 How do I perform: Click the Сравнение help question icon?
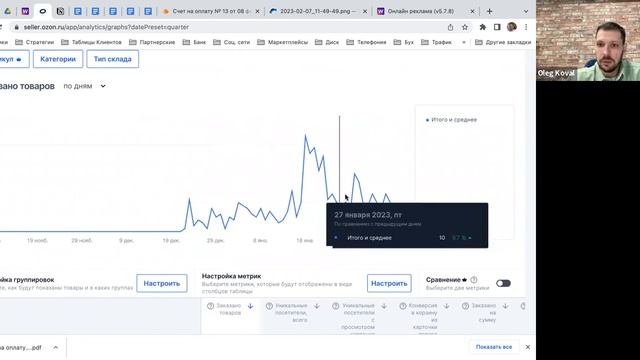click(x=474, y=280)
